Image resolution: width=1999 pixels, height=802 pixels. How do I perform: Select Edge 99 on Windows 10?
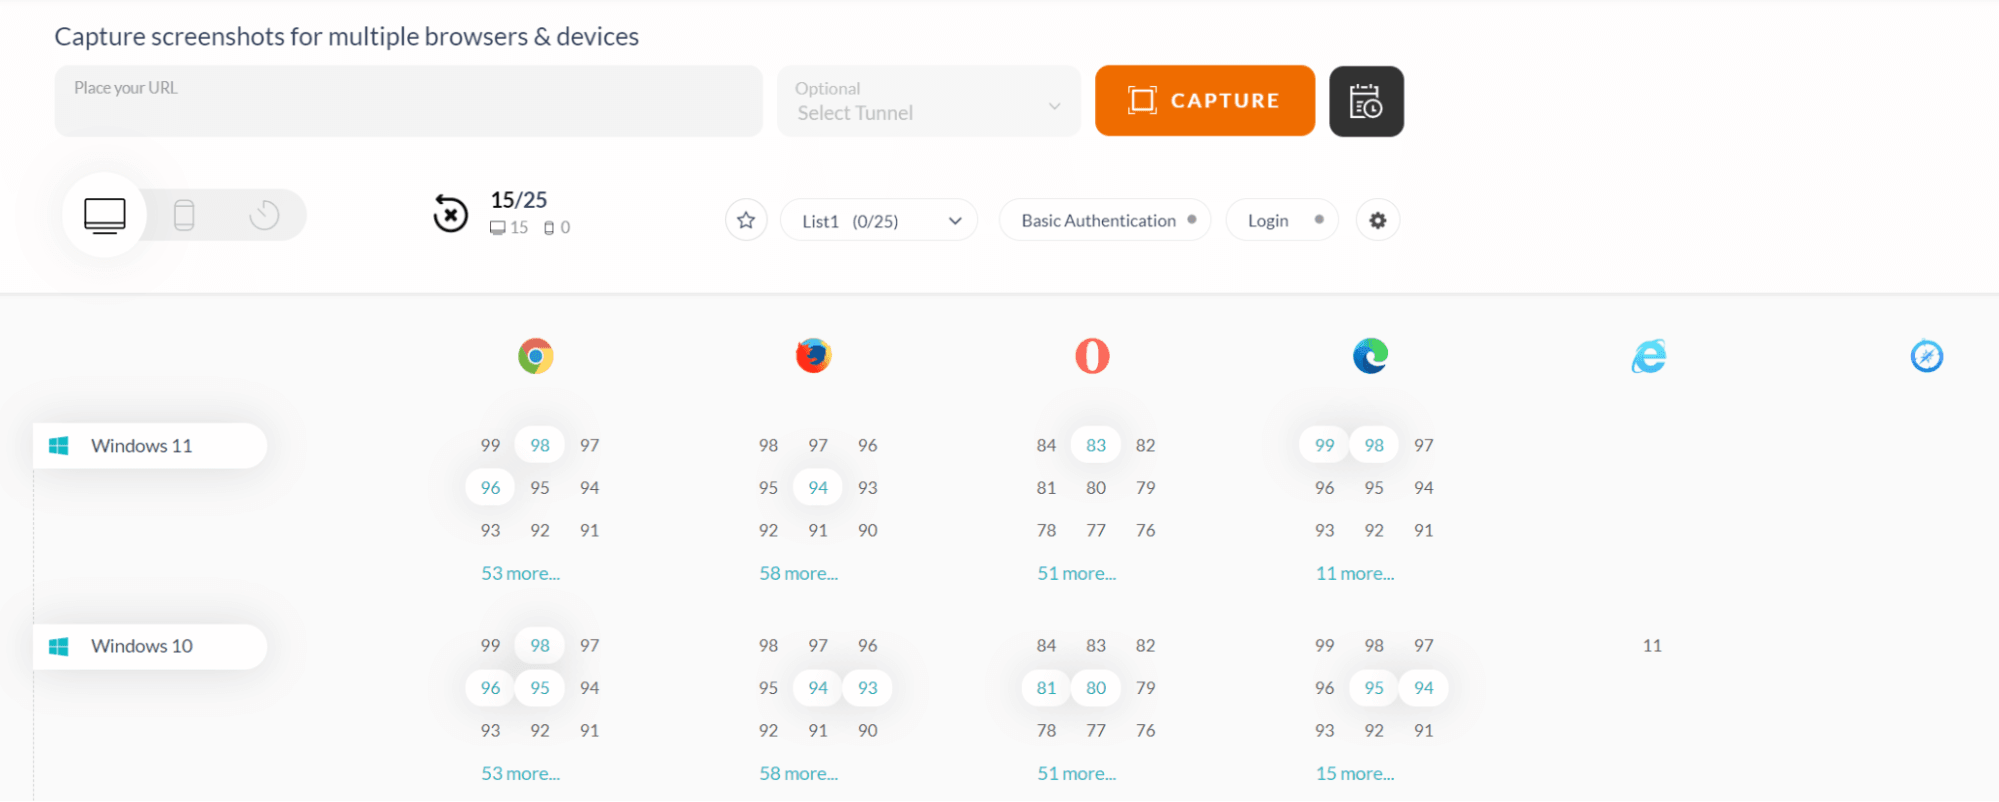tap(1324, 646)
